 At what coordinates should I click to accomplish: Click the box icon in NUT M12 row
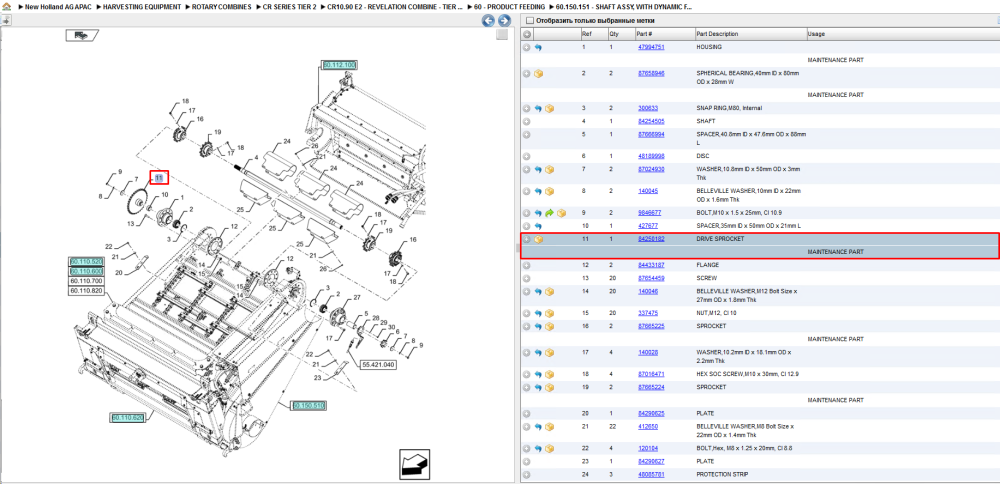(550, 313)
